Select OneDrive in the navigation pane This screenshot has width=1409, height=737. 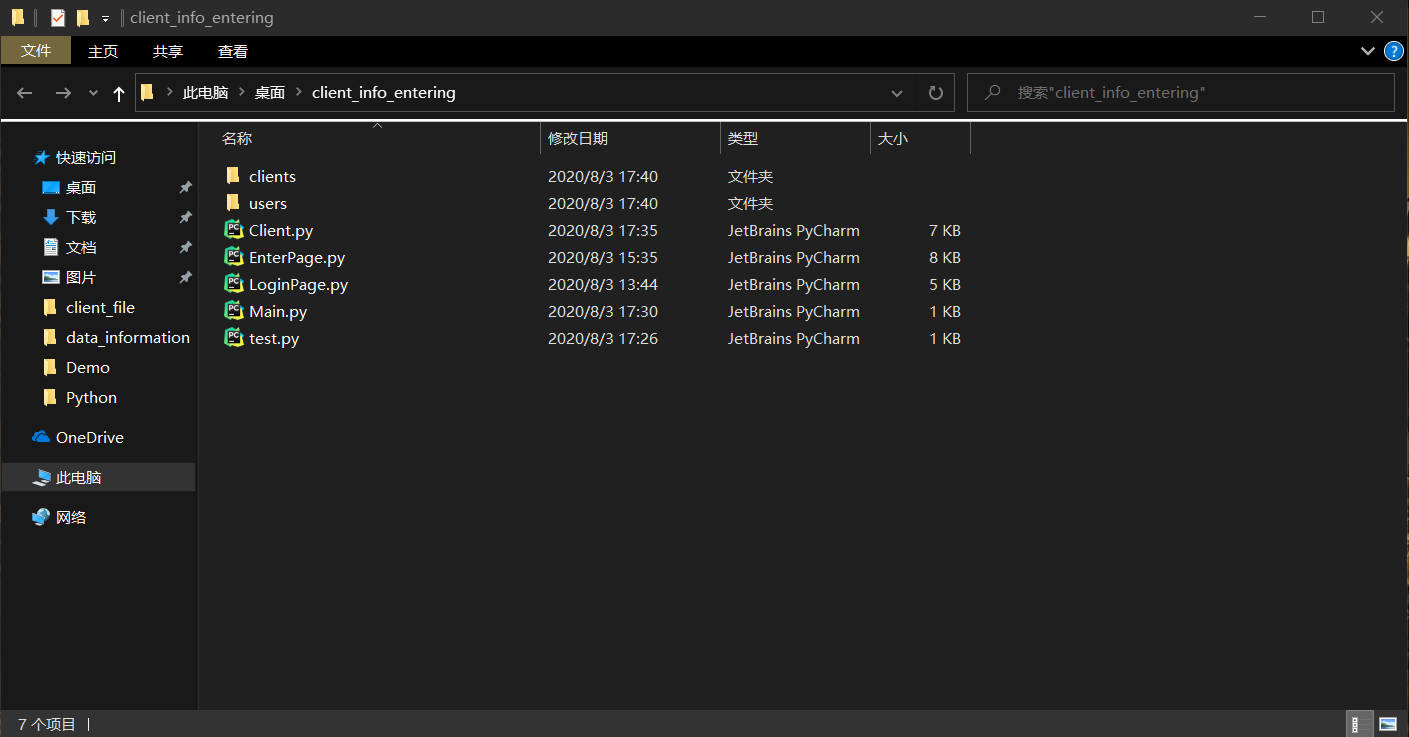(89, 437)
